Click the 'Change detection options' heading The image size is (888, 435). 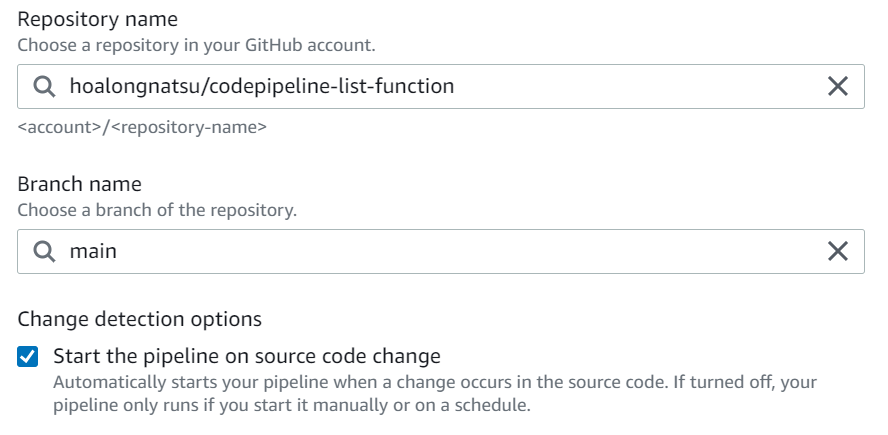click(139, 319)
